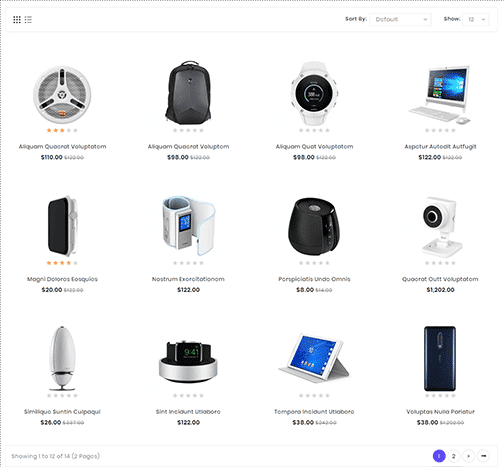Switch to grid view layout
This screenshot has height=467, width=504.
tap(17, 20)
